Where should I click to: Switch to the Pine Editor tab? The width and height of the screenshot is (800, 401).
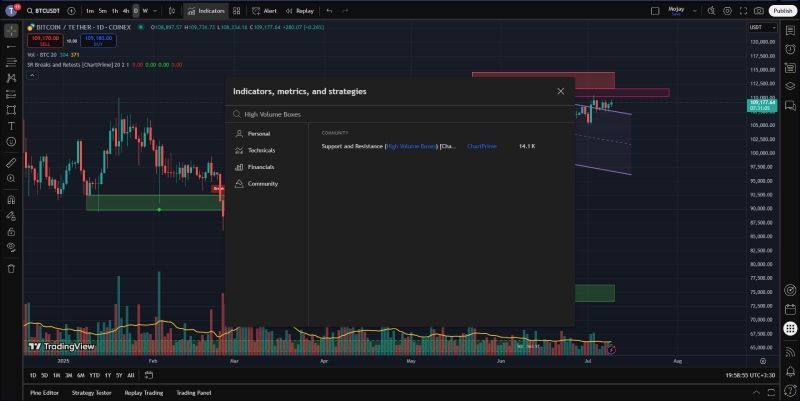pos(44,393)
